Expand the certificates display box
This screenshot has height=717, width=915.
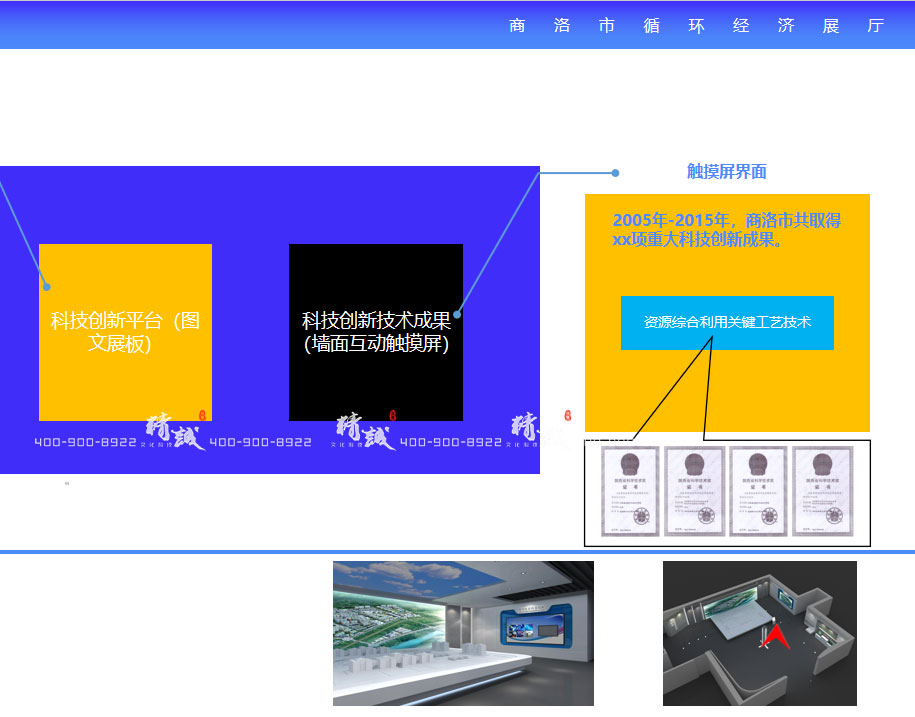tap(727, 493)
